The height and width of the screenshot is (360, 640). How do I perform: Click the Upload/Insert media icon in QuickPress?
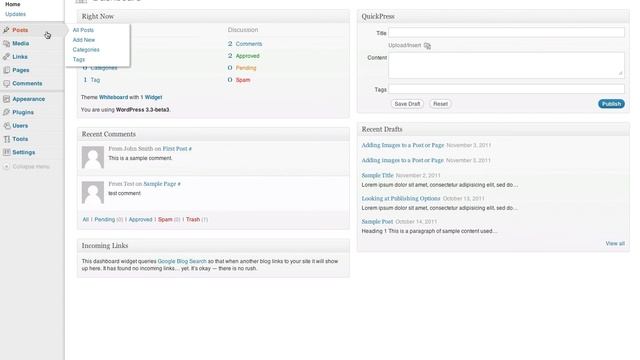click(x=427, y=46)
